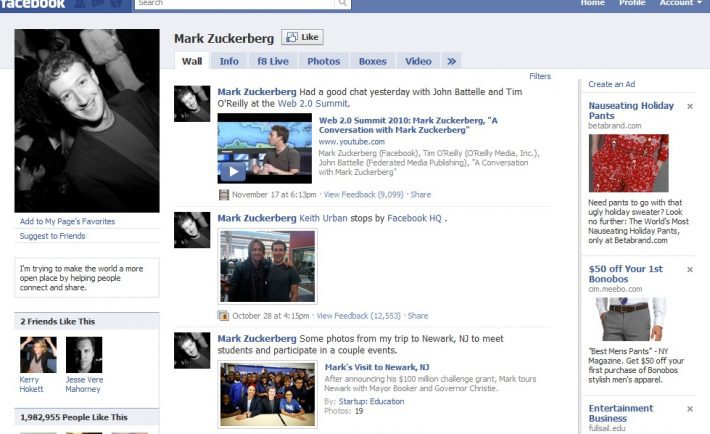Close the $50 off Bonobos ad
The height and width of the screenshot is (434, 710).
[x=690, y=270]
